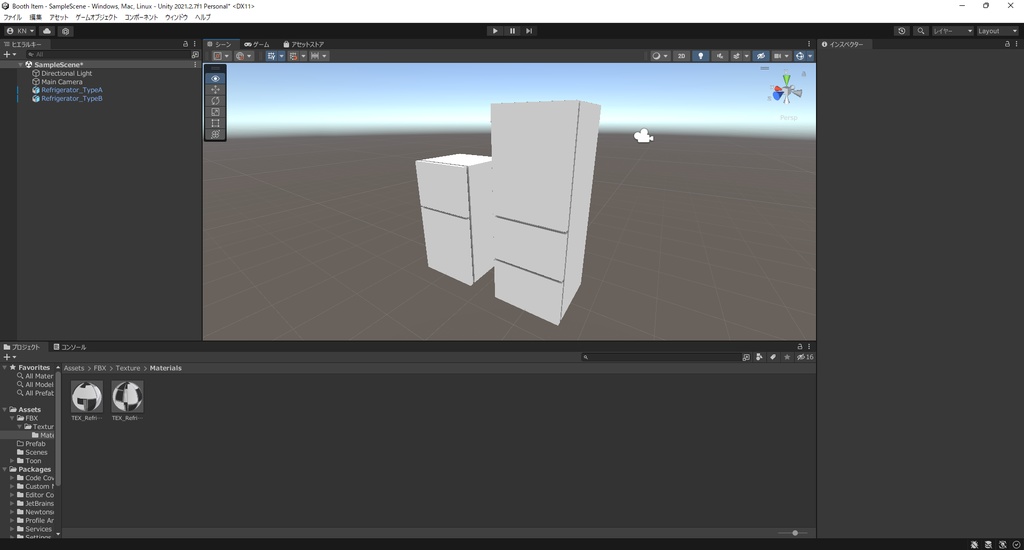
Task: Collapse the SampleScene expander arrow
Action: point(20,65)
